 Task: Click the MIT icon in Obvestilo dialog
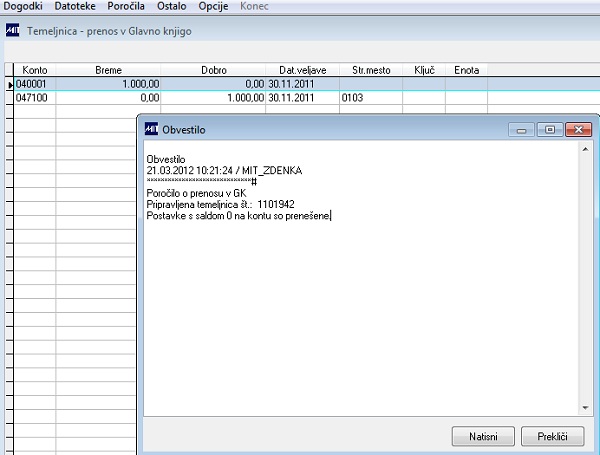(x=152, y=129)
